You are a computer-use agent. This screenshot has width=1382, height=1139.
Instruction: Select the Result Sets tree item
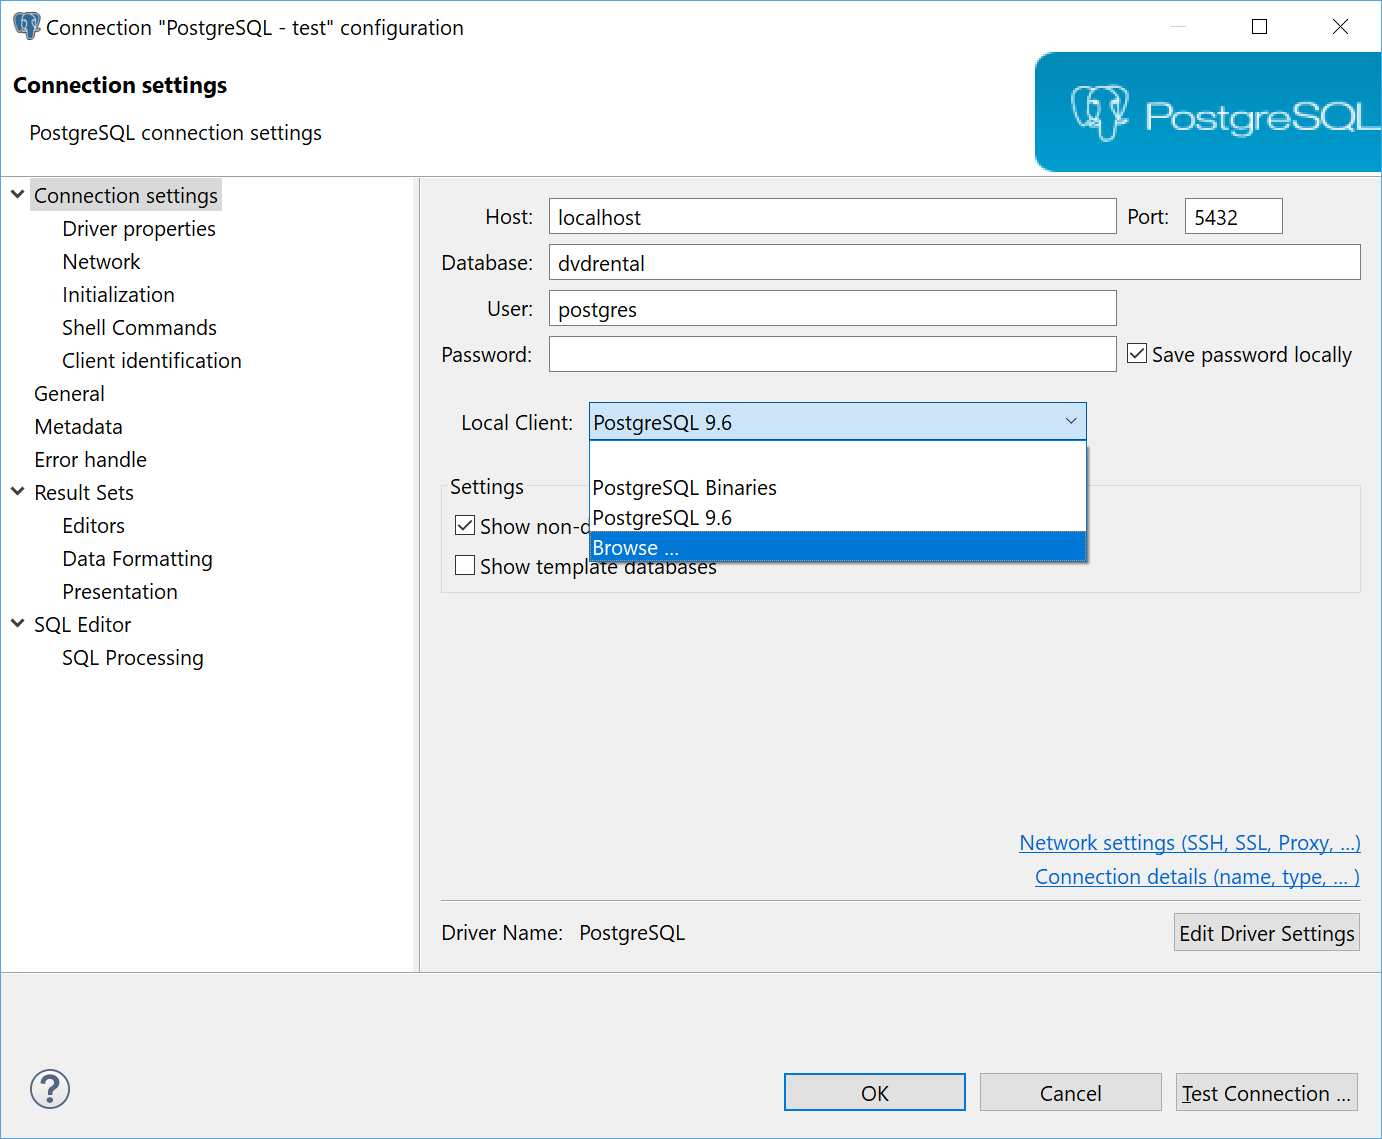(84, 492)
